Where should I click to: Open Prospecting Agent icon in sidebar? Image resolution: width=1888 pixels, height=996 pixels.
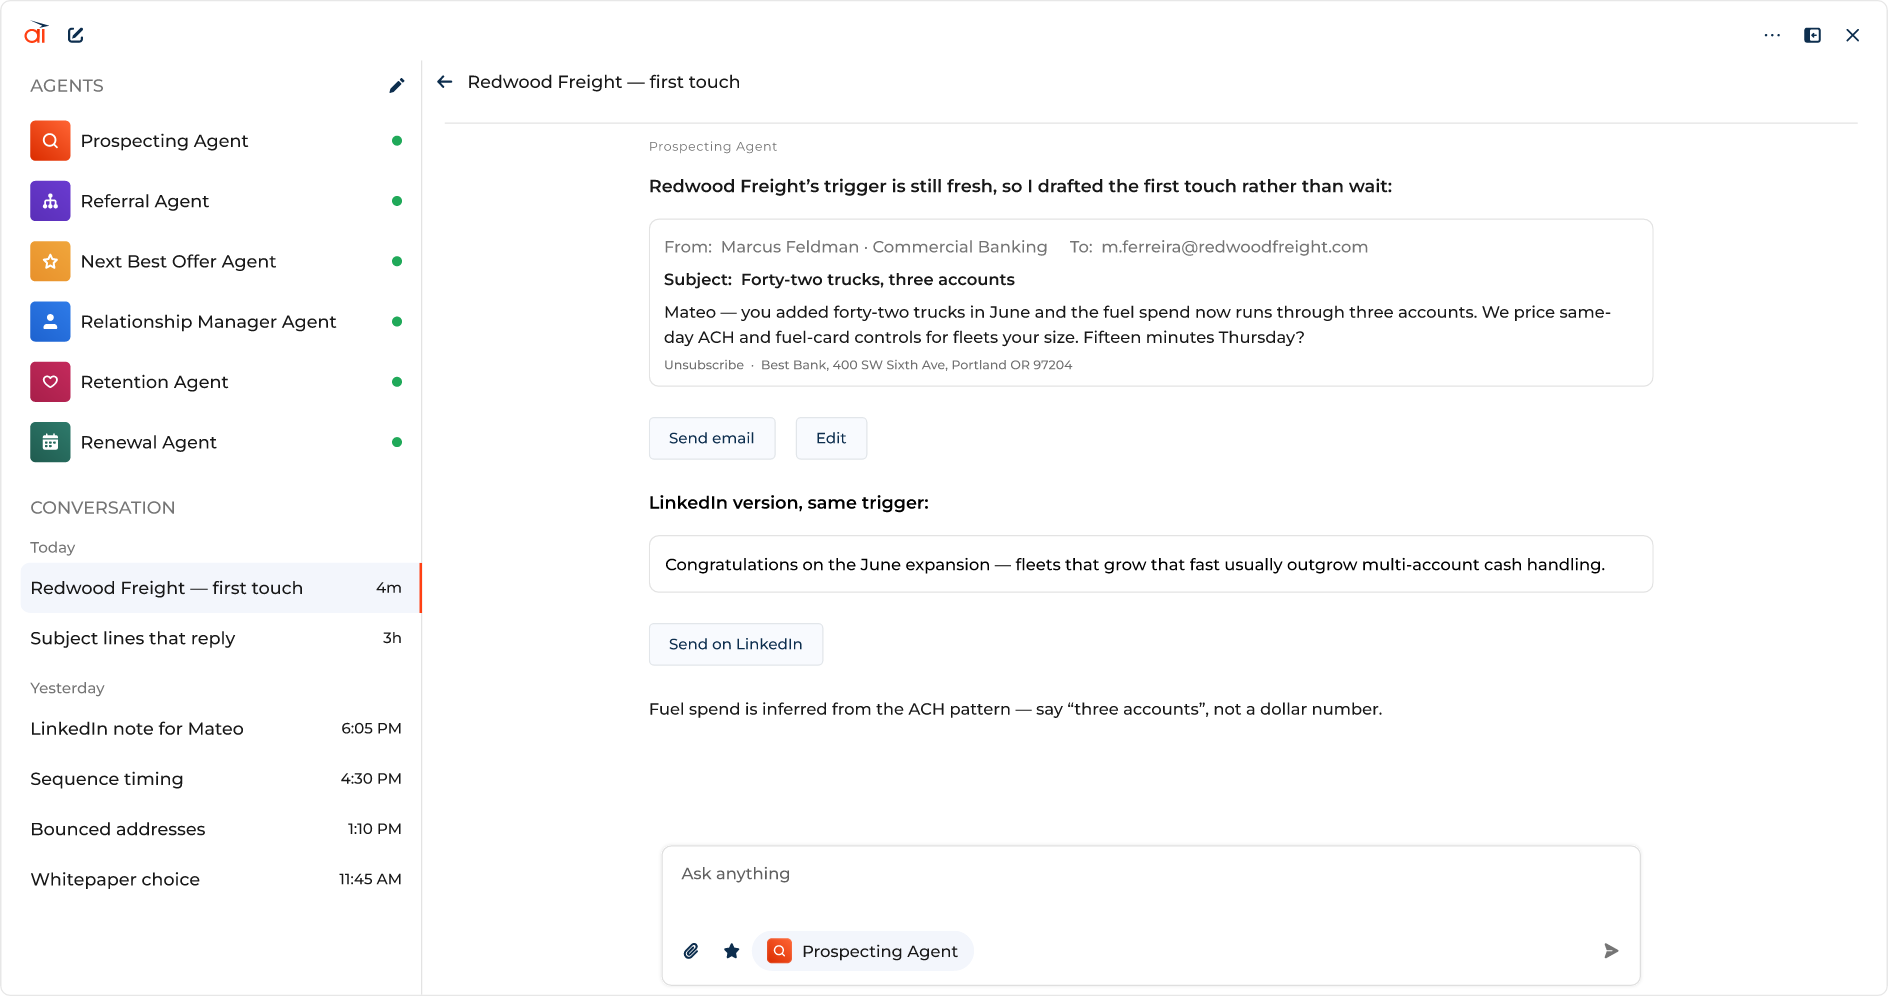50,141
